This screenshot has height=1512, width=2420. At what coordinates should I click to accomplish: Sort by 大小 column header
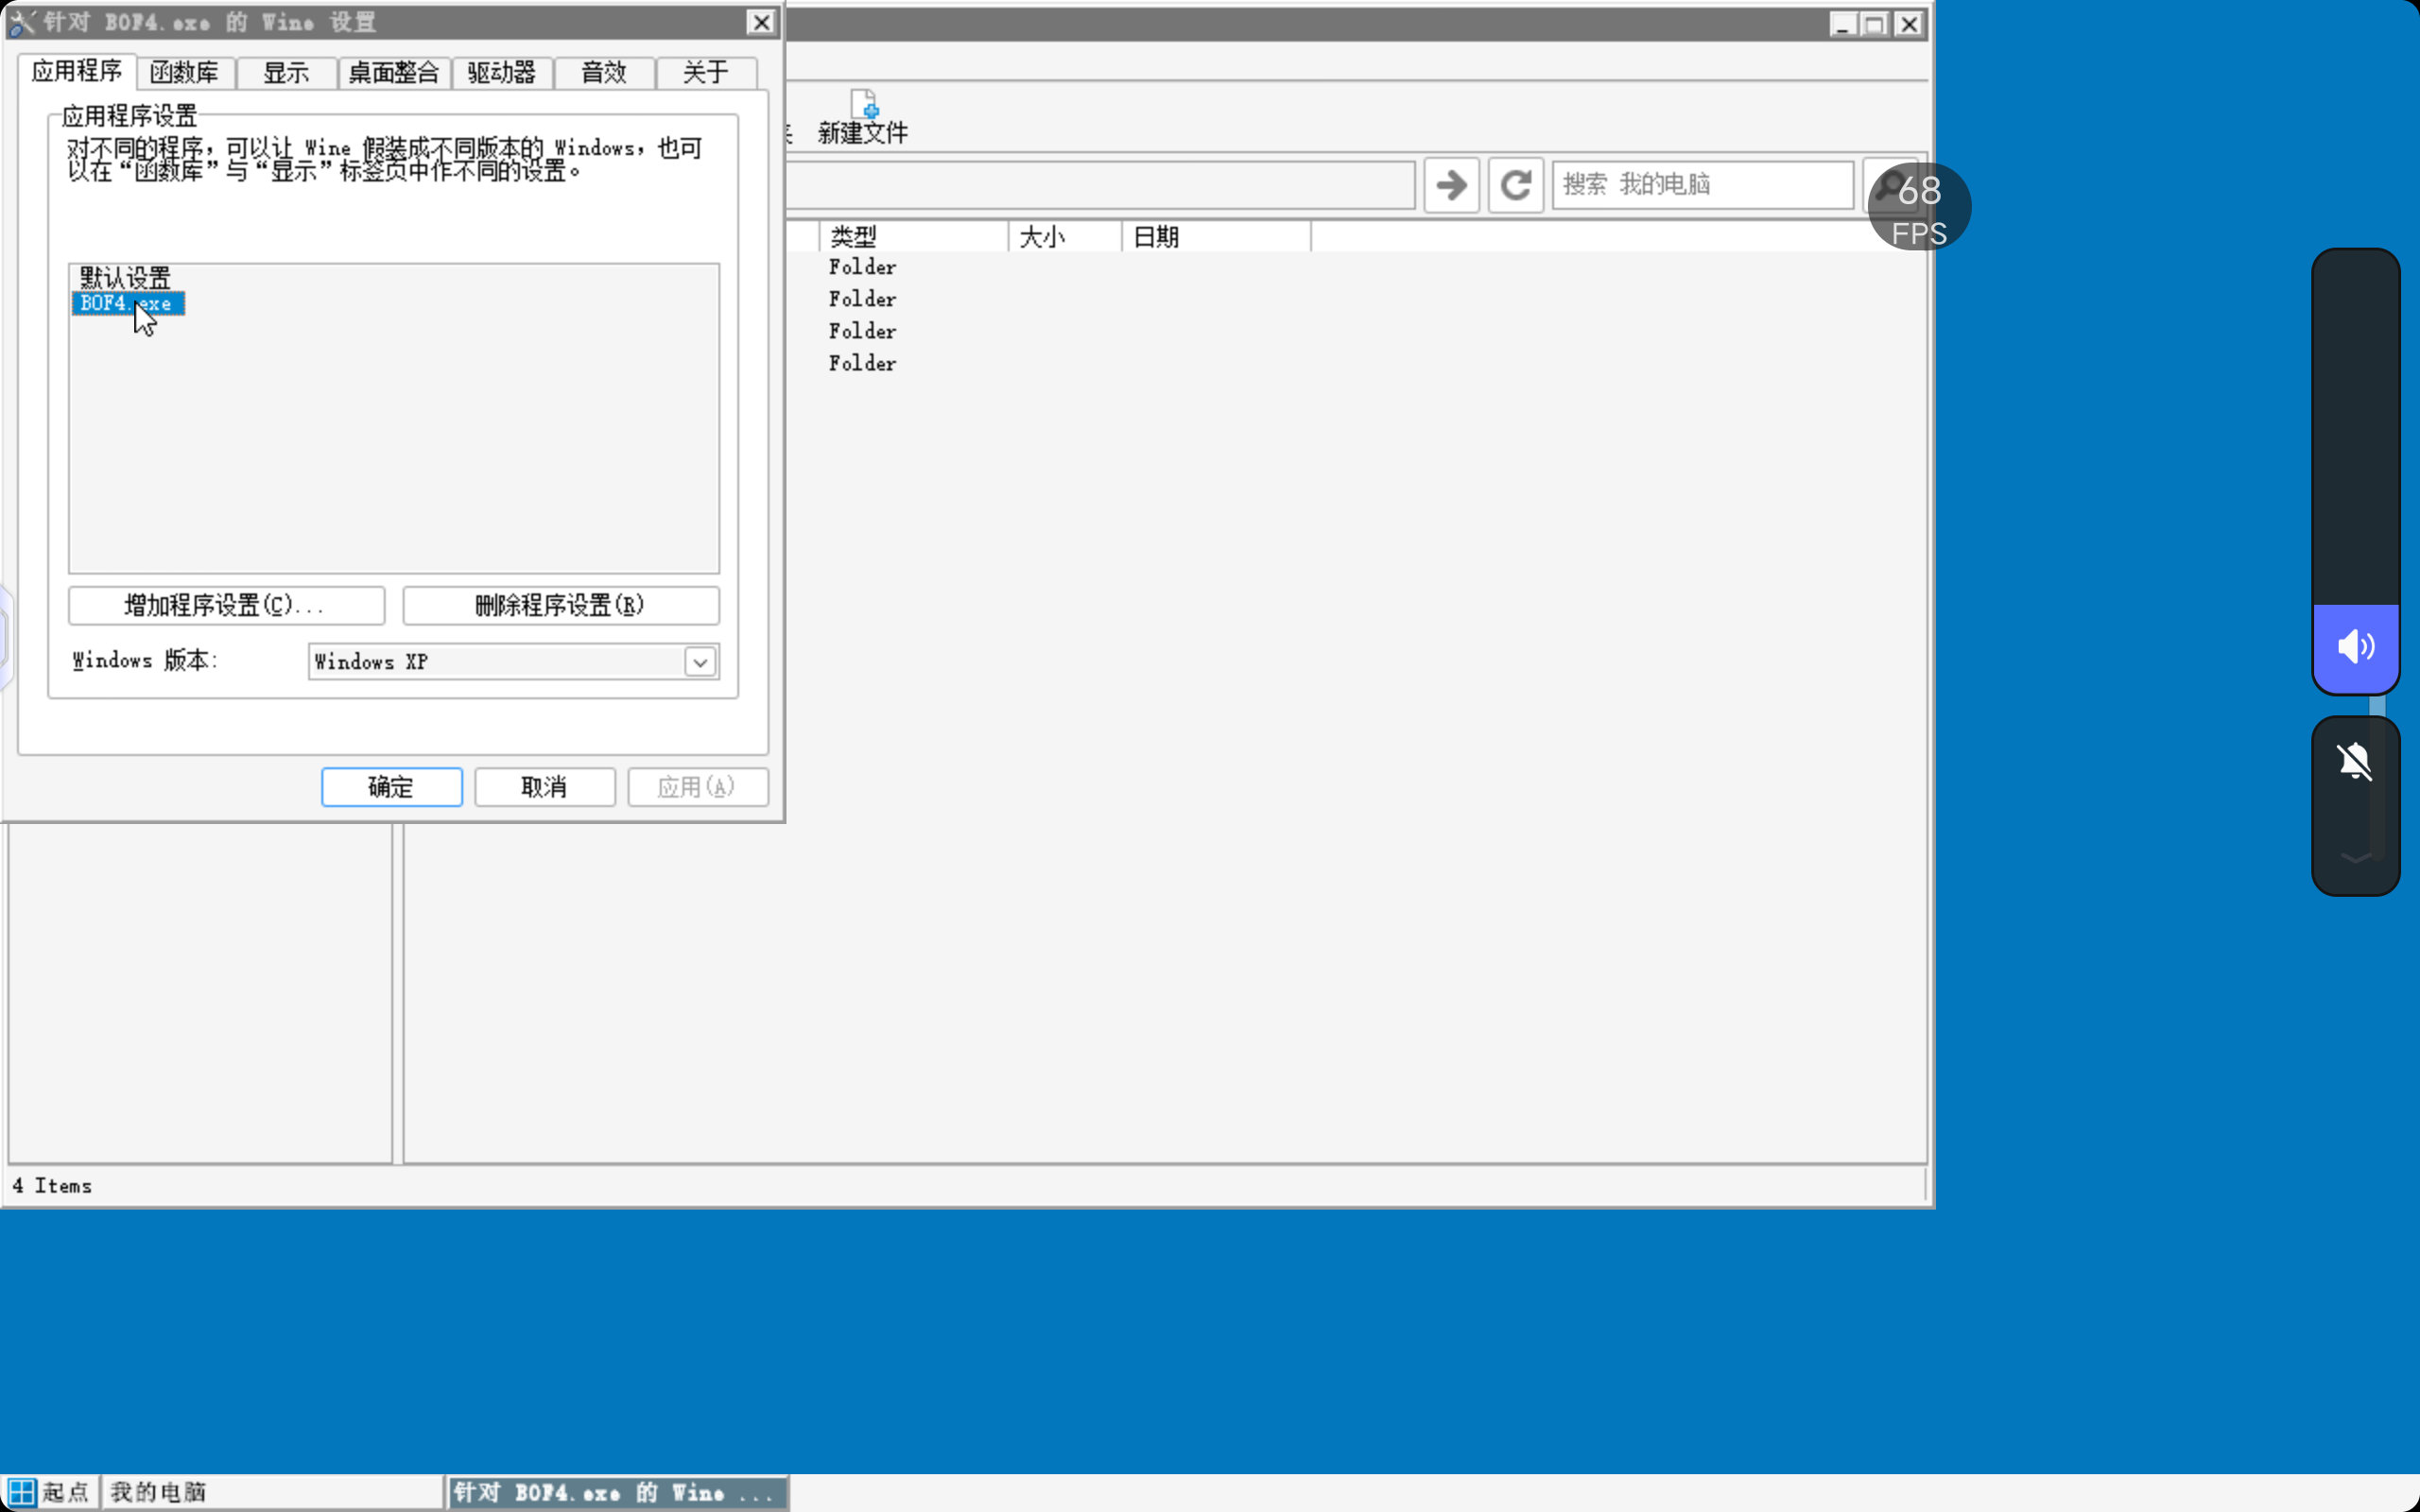coord(1065,237)
